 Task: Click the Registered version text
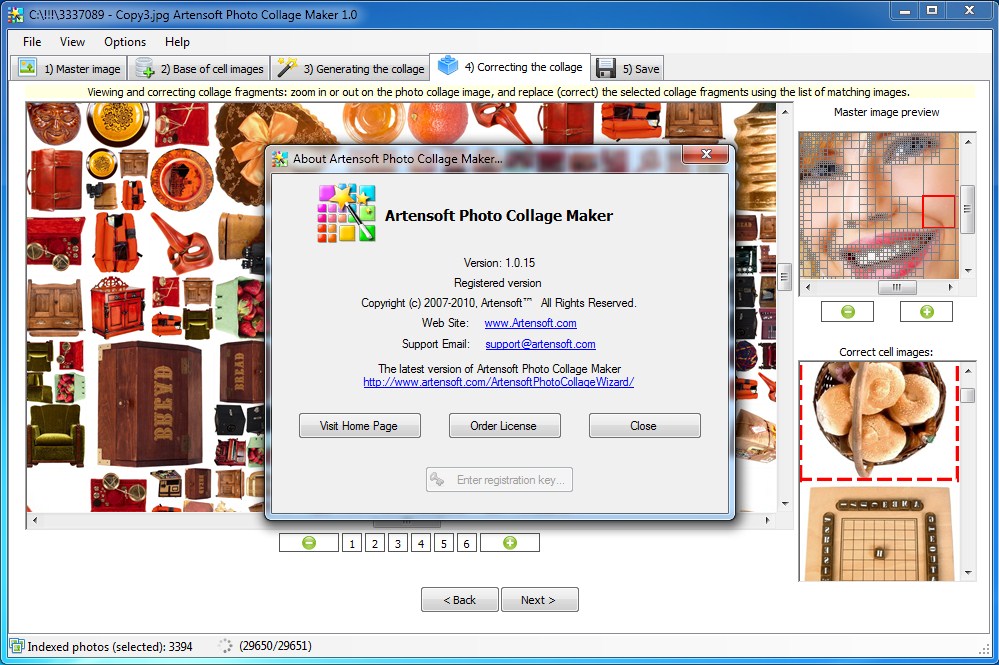pyautogui.click(x=498, y=283)
